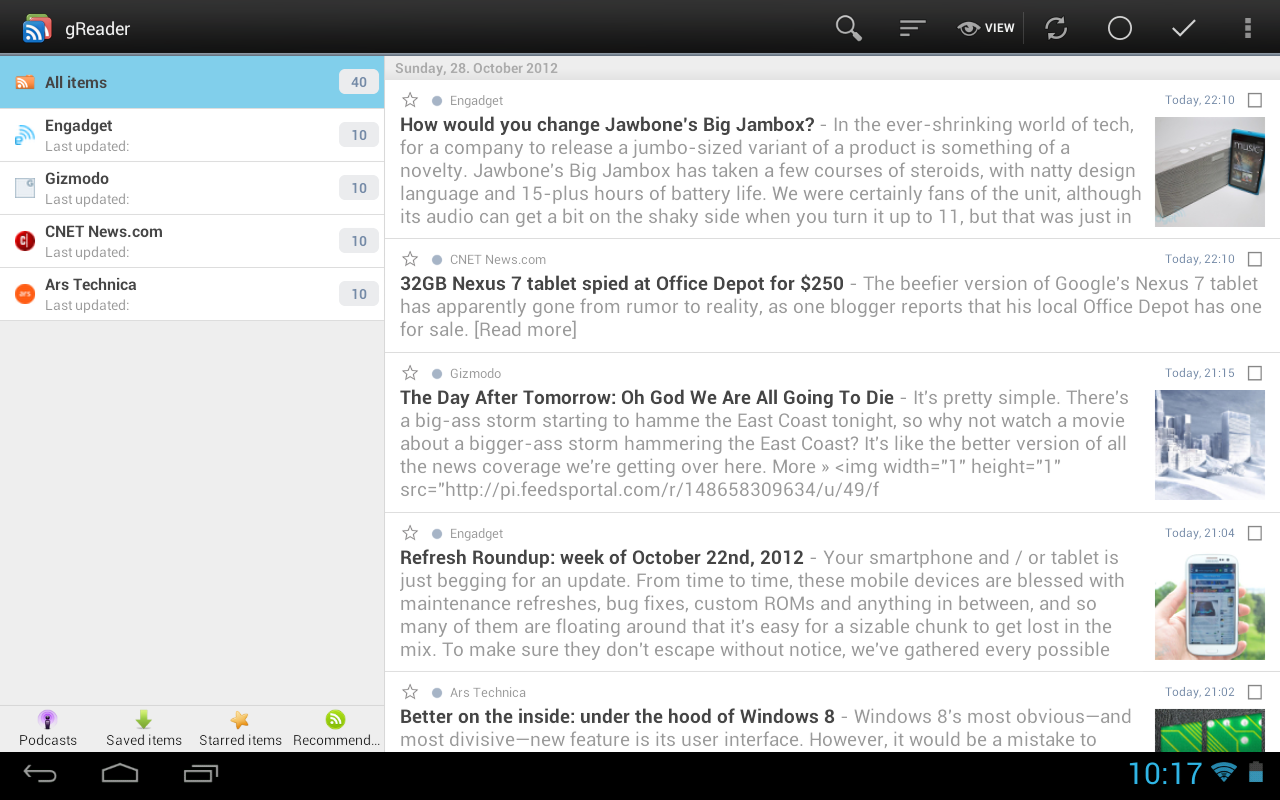This screenshot has width=1280, height=800.
Task: Open the Ars Technica feed in the sidebar
Action: [192, 294]
